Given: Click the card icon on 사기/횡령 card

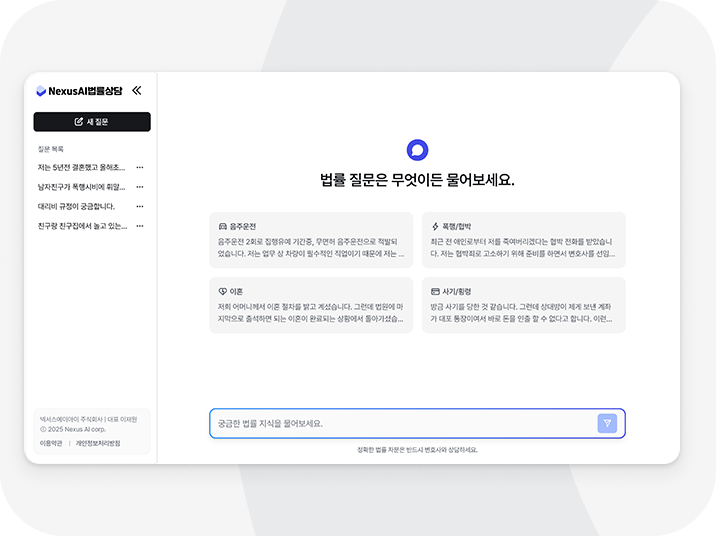Looking at the screenshot, I should point(435,291).
